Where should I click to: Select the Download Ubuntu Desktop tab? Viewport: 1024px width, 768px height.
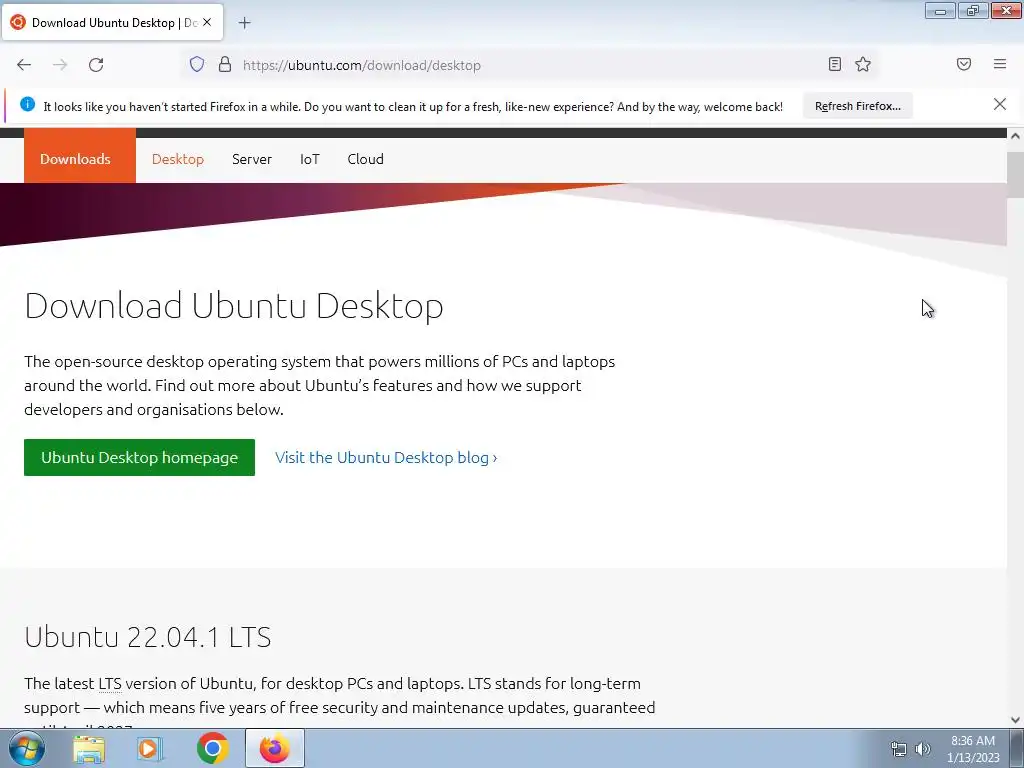click(x=113, y=23)
